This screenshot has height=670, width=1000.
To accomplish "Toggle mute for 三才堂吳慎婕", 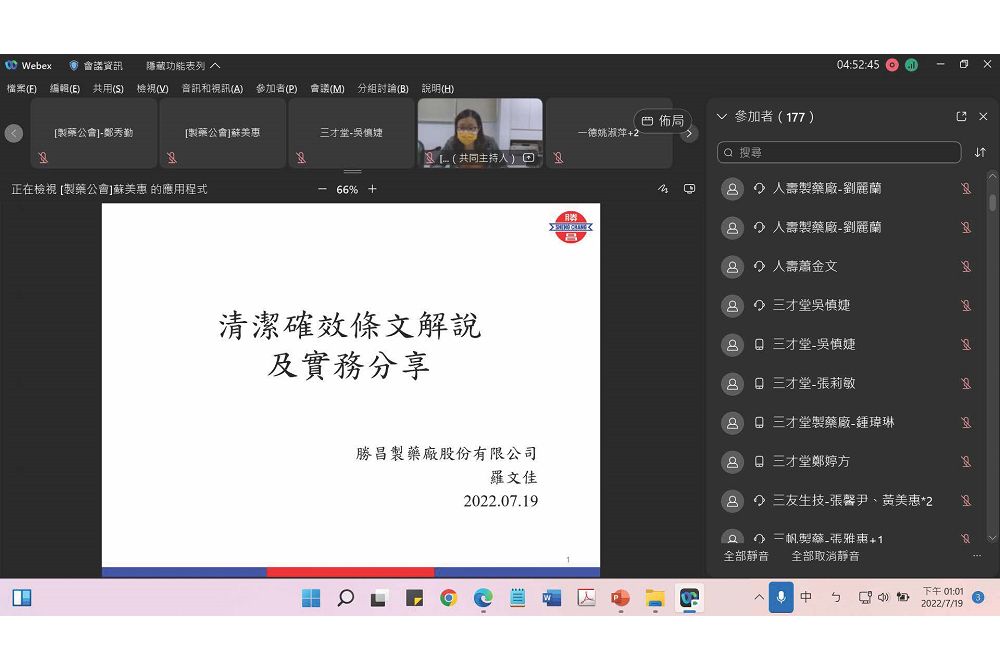I will [966, 305].
